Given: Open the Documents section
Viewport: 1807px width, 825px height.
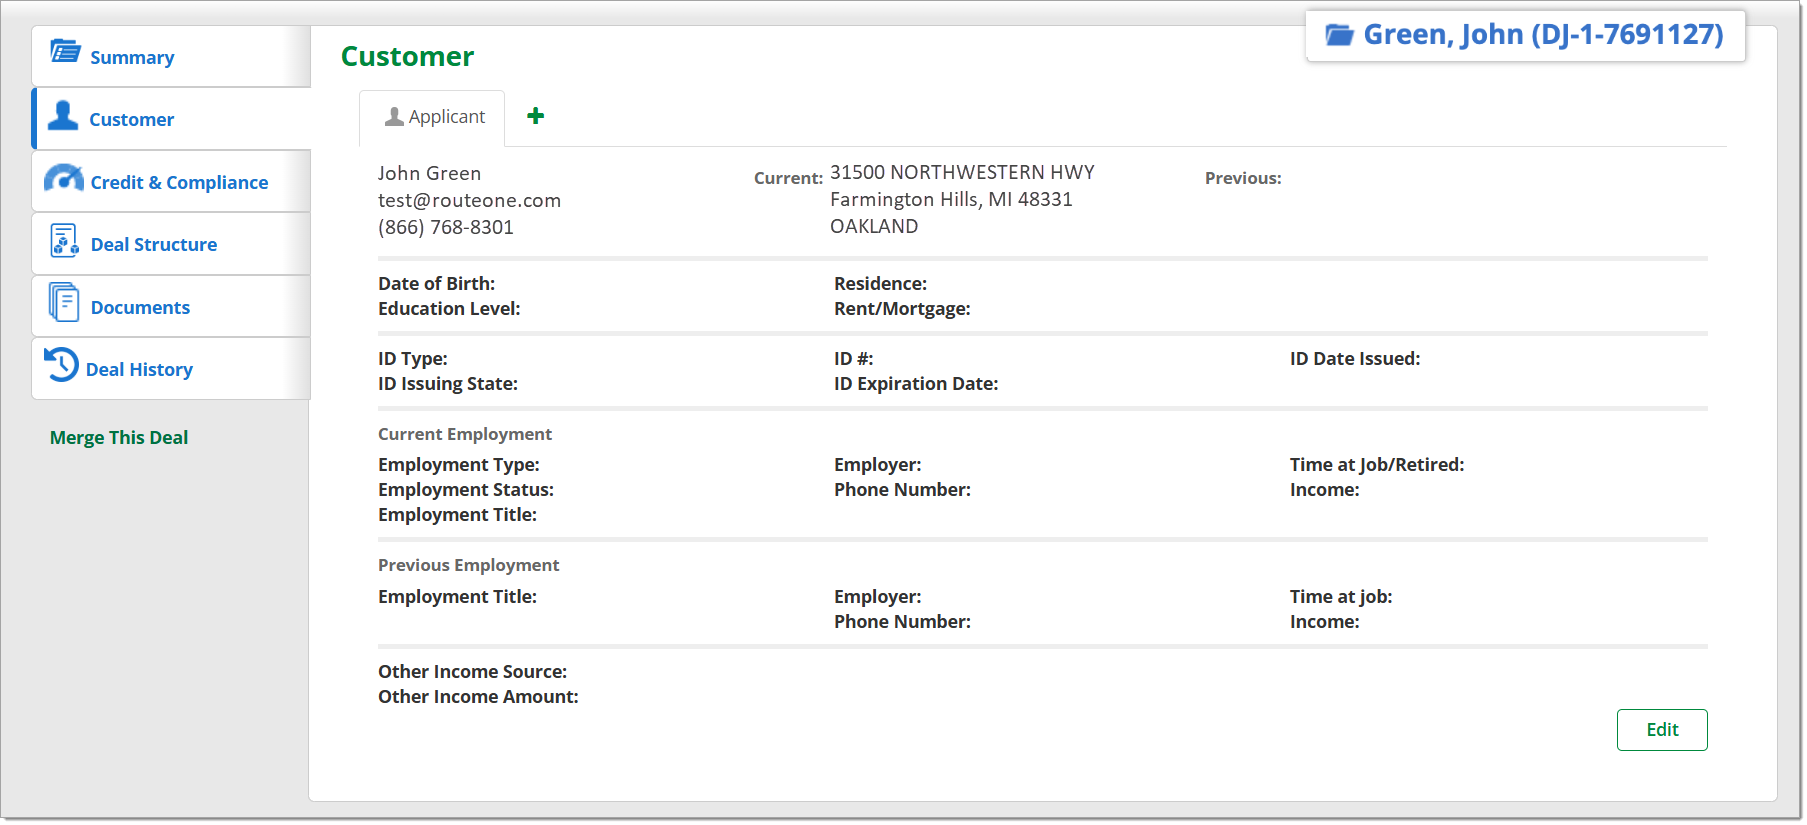Looking at the screenshot, I should [171, 307].
